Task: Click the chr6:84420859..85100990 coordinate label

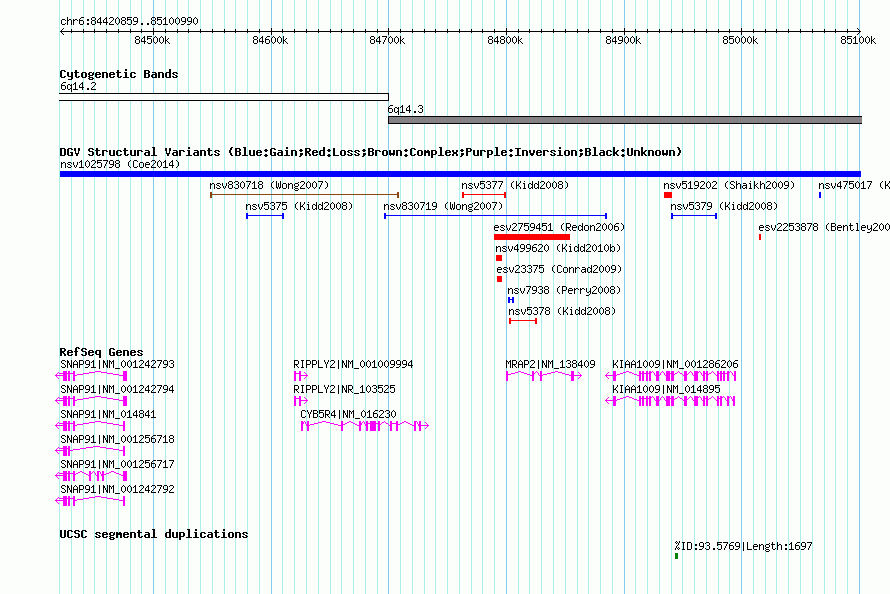Action: 129,21
